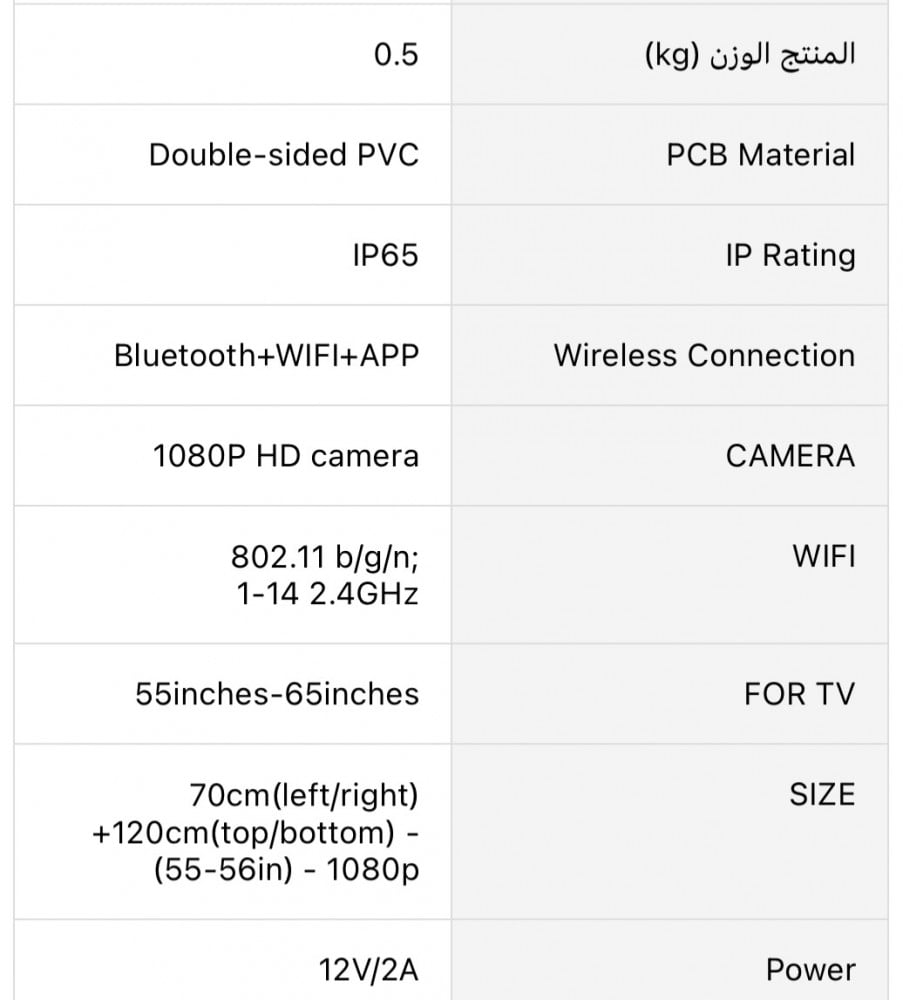Click the 1080P HD camera value
The image size is (903, 1000).
pyautogui.click(x=286, y=456)
